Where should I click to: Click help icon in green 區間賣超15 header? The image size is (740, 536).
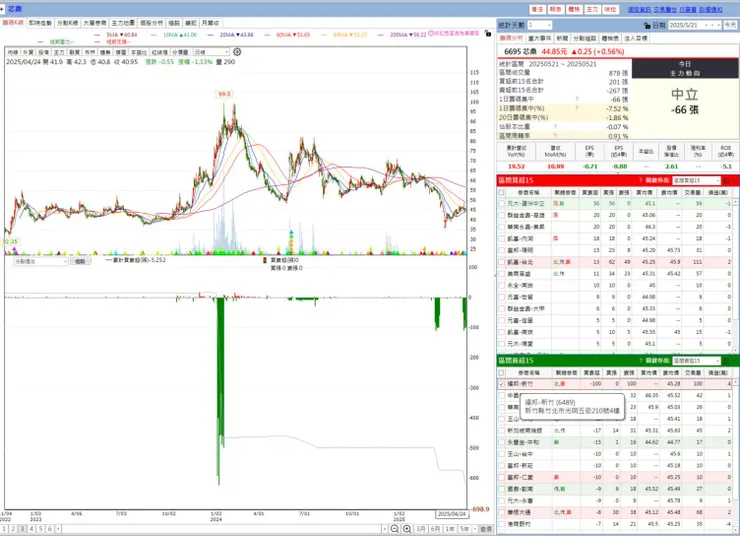[x=640, y=360]
